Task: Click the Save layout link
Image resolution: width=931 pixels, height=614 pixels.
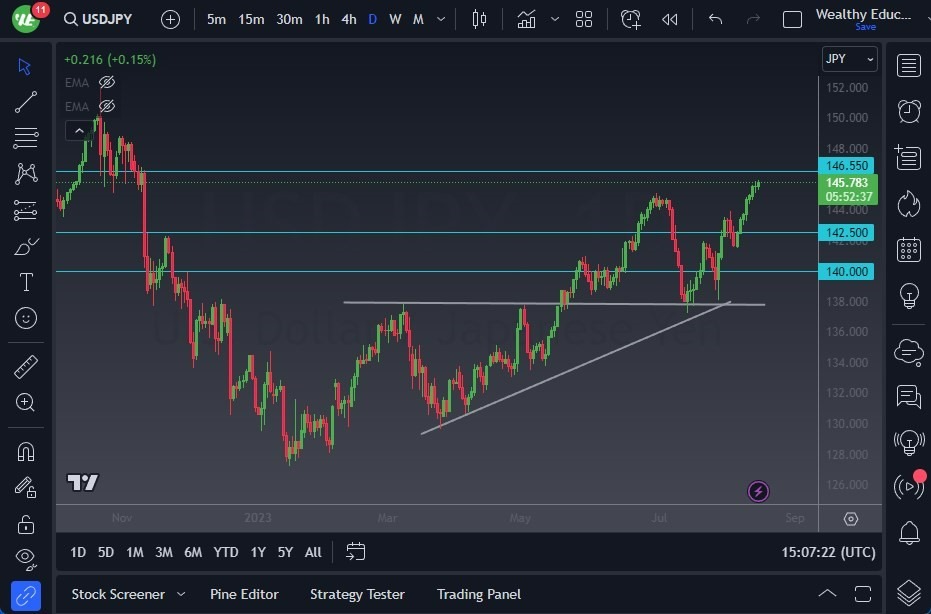Action: (864, 26)
